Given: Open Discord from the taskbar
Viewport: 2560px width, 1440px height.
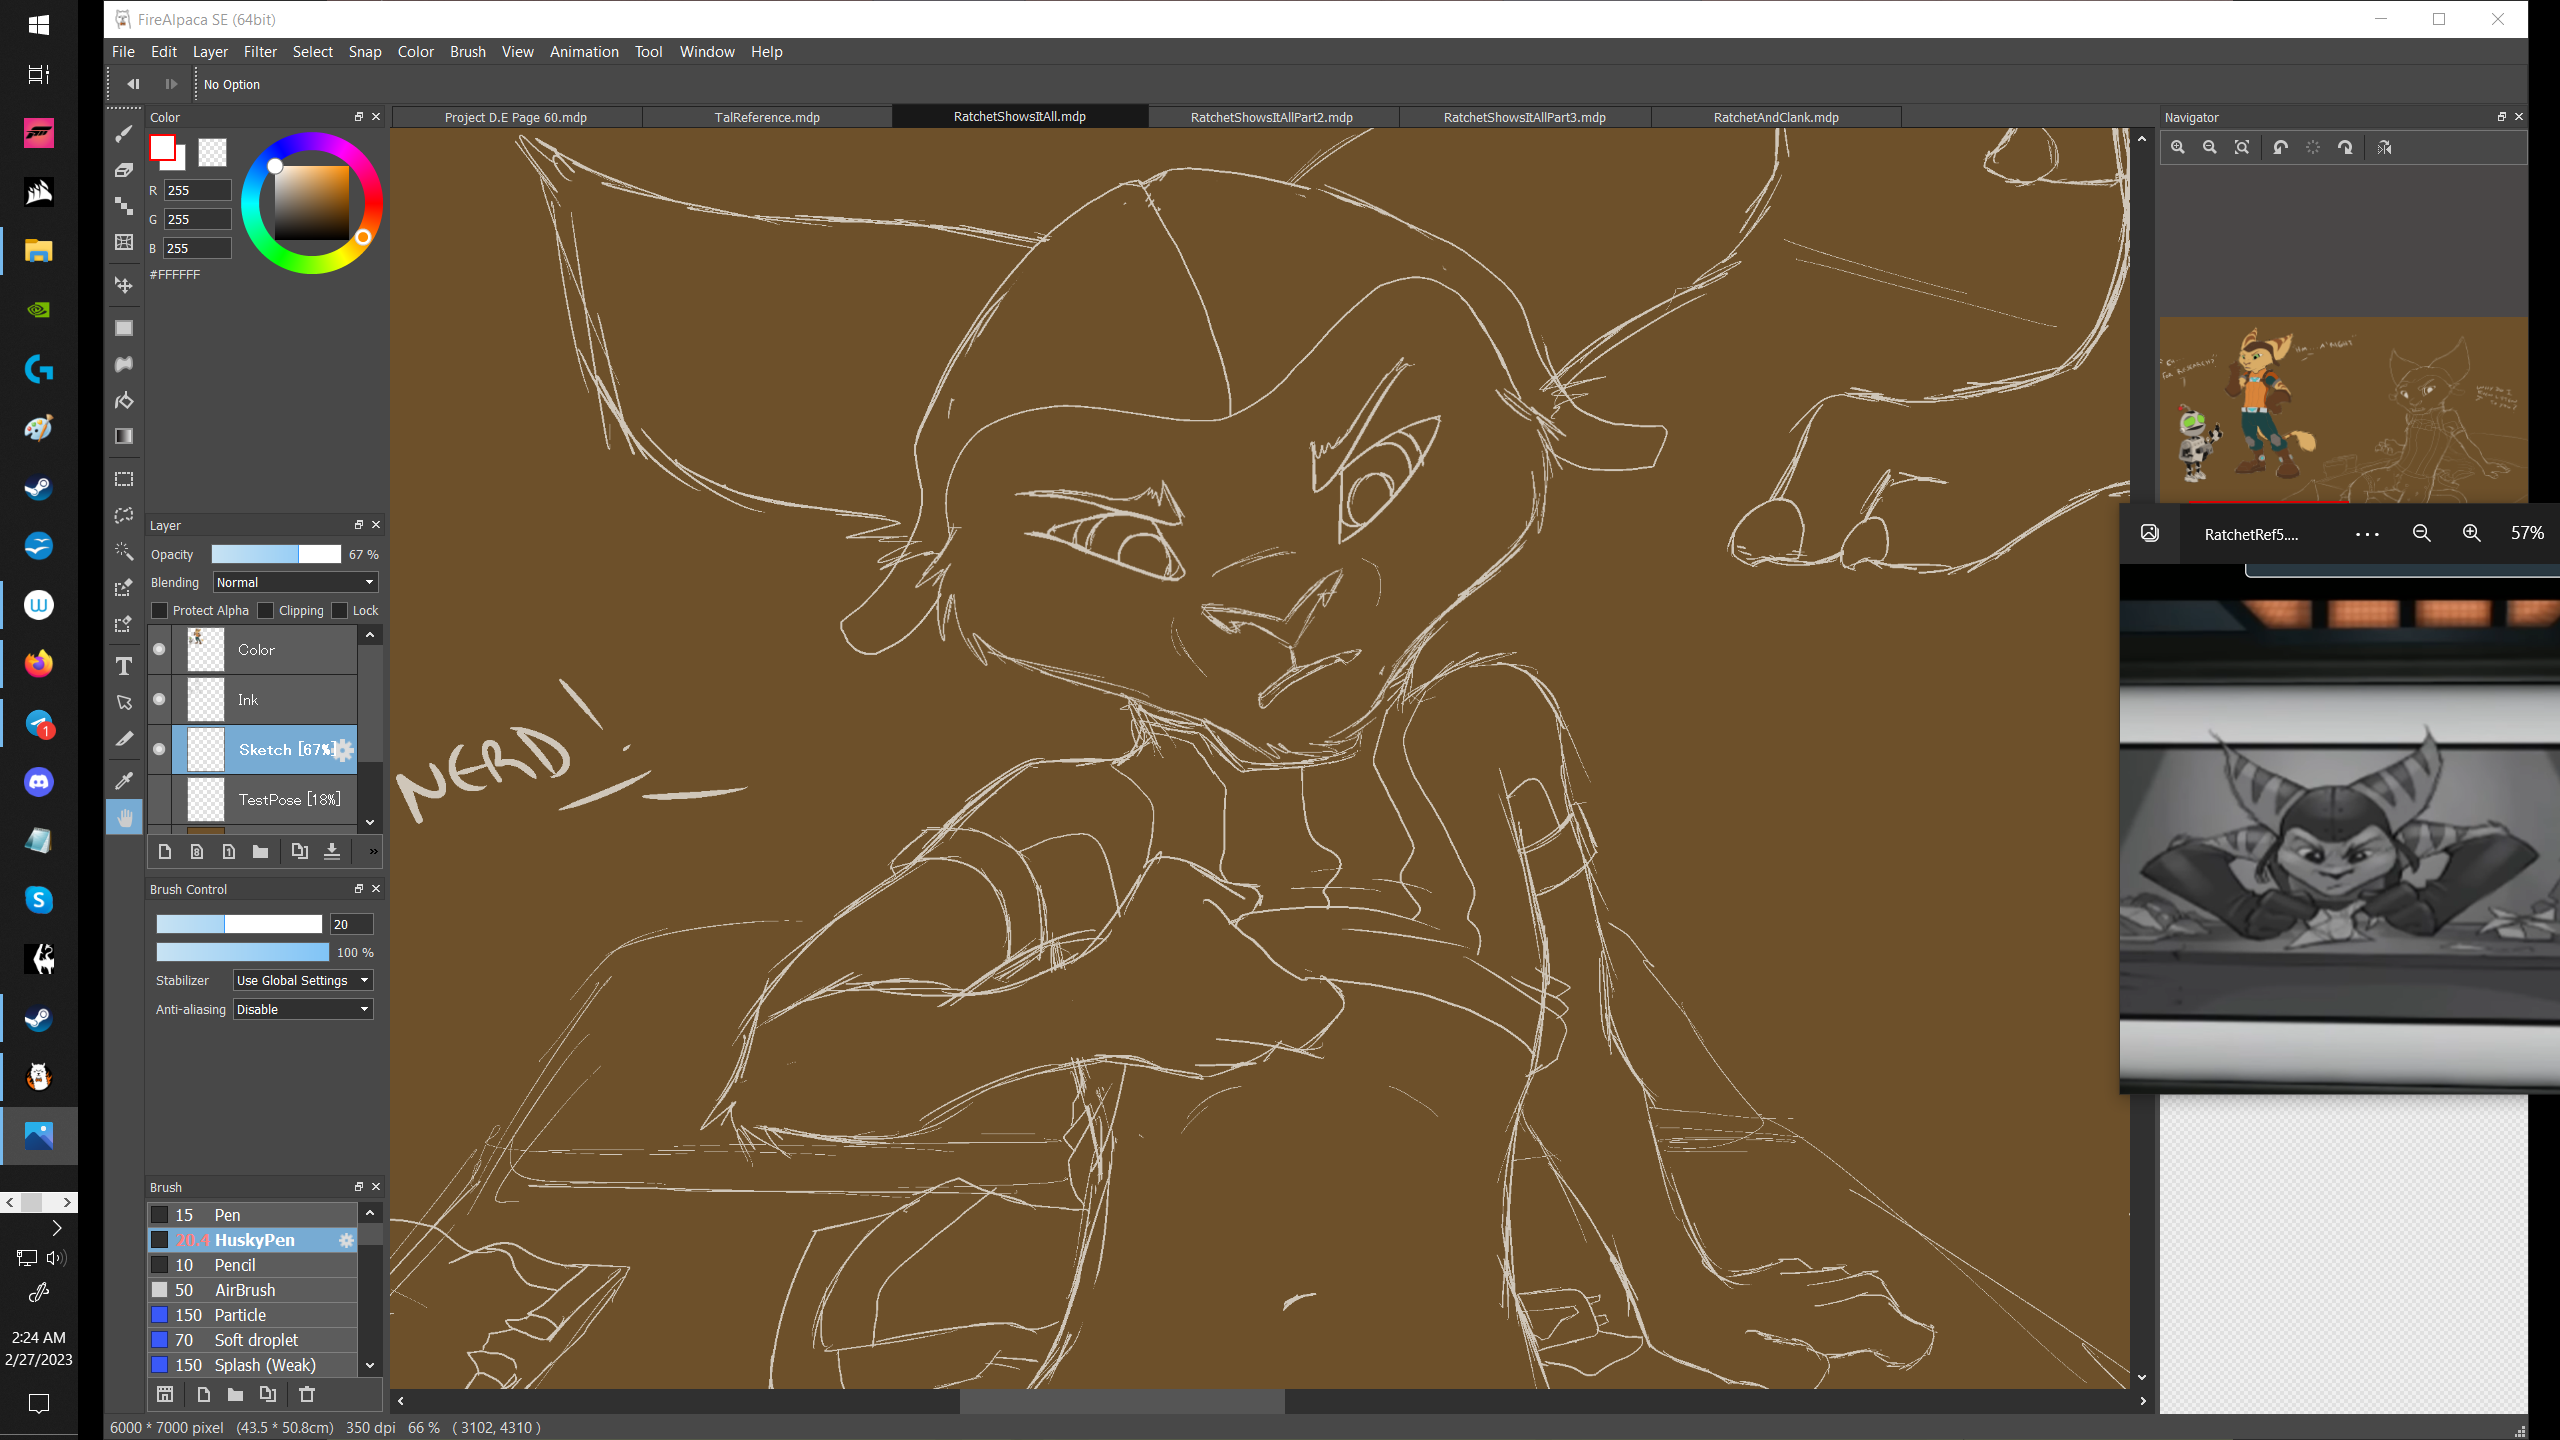Looking at the screenshot, I should [39, 781].
